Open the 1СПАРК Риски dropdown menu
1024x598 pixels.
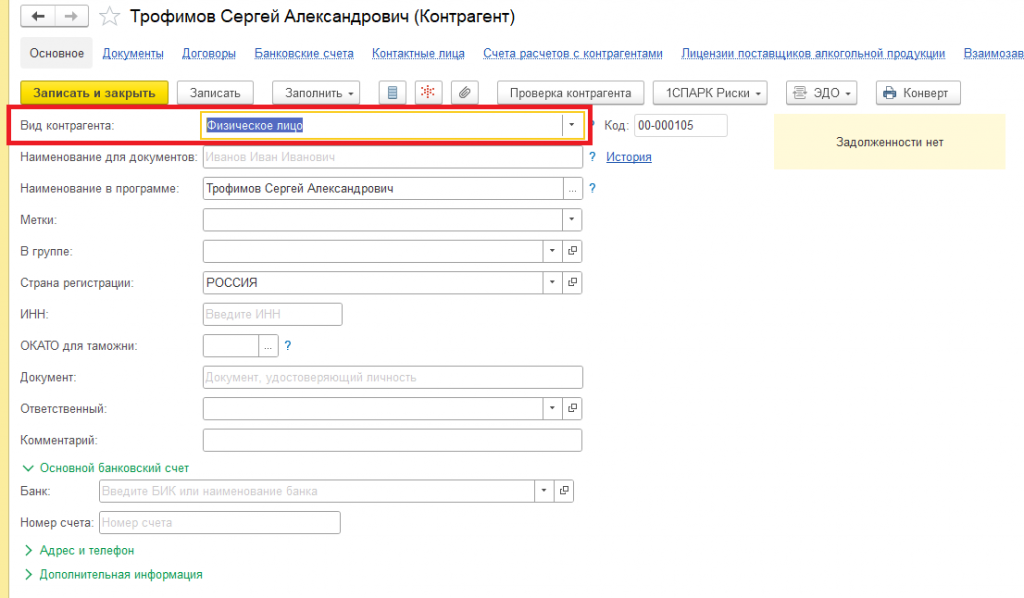711,93
